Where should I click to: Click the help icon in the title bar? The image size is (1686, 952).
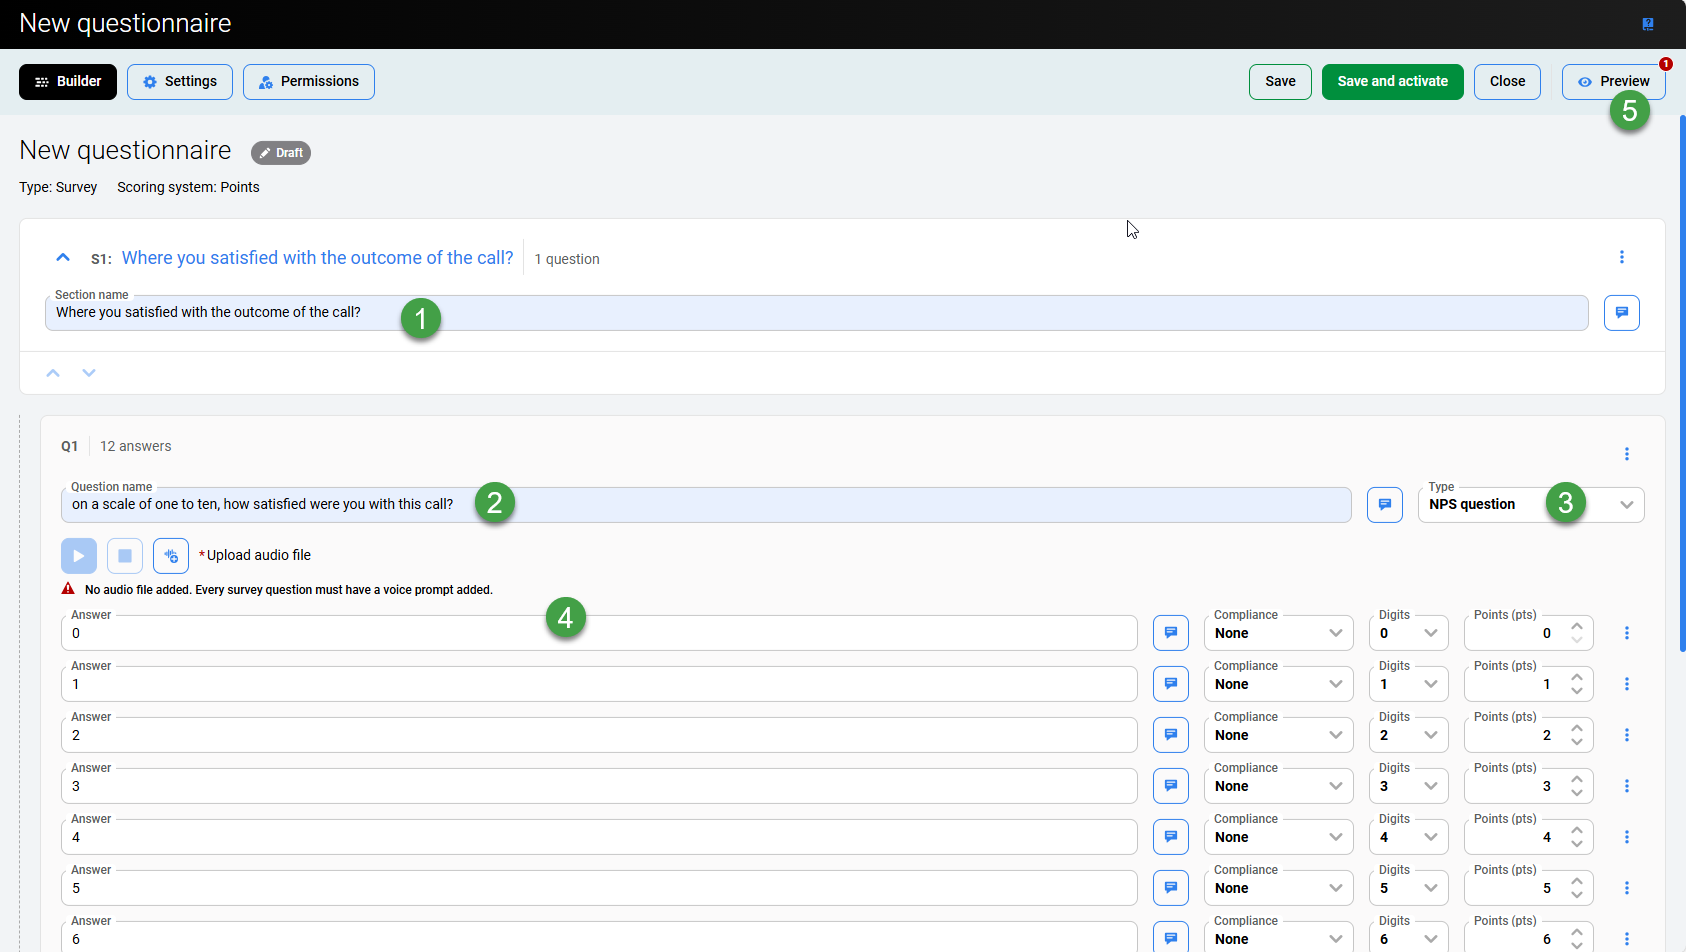click(1648, 24)
